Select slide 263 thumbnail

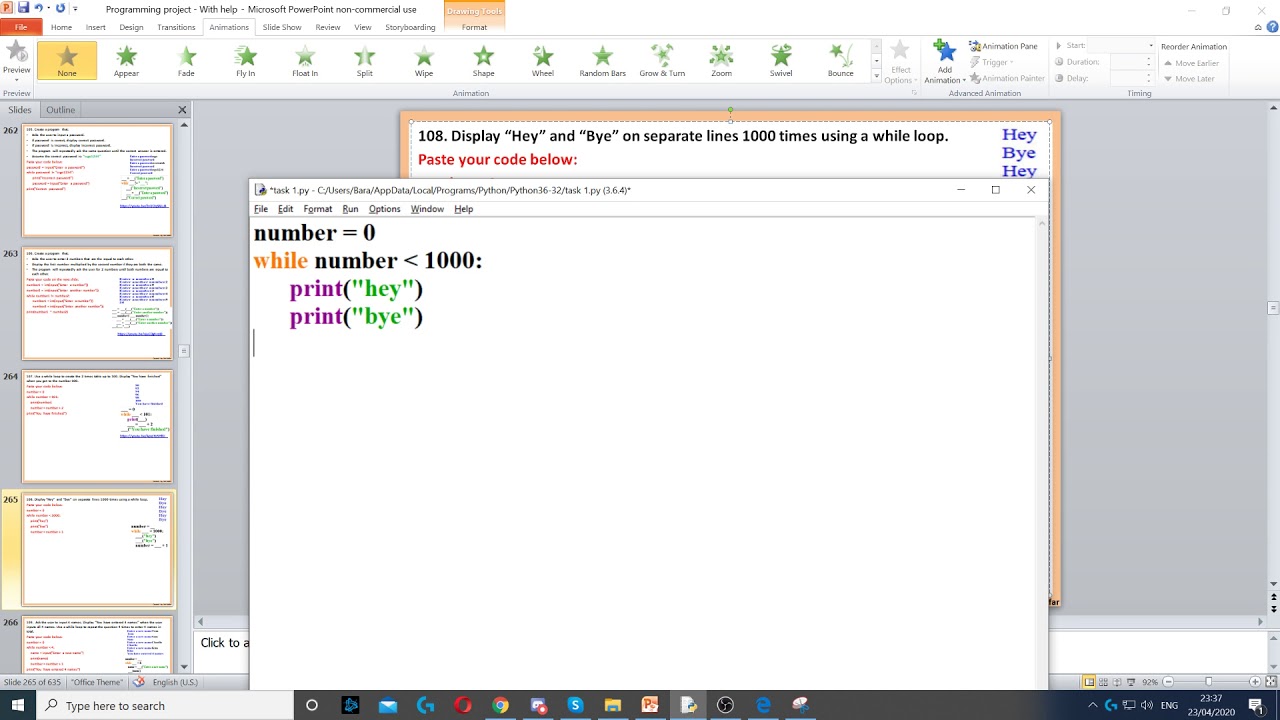[x=97, y=304]
